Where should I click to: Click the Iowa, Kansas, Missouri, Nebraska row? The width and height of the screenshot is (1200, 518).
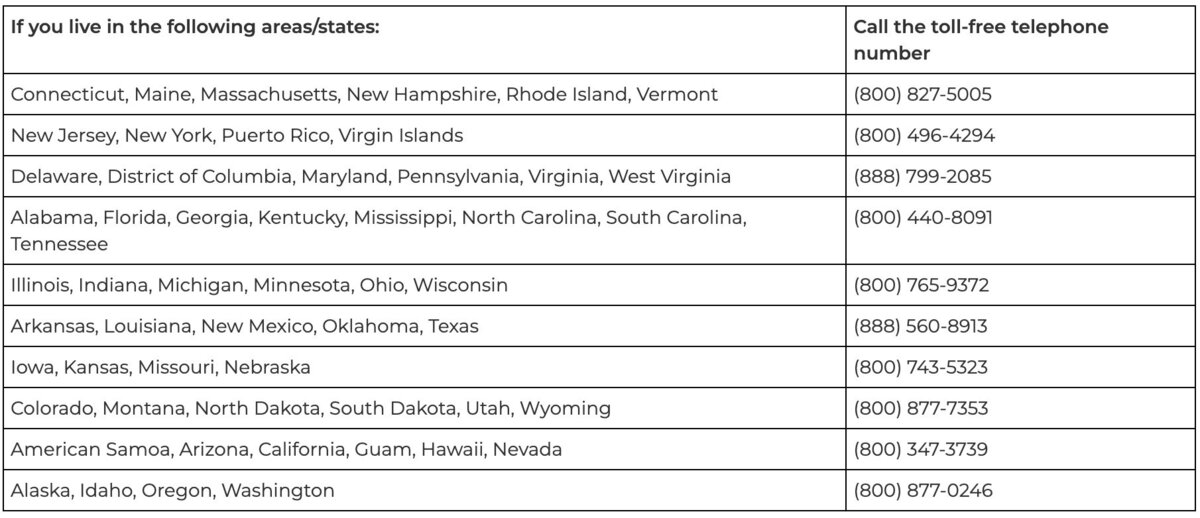click(x=599, y=367)
